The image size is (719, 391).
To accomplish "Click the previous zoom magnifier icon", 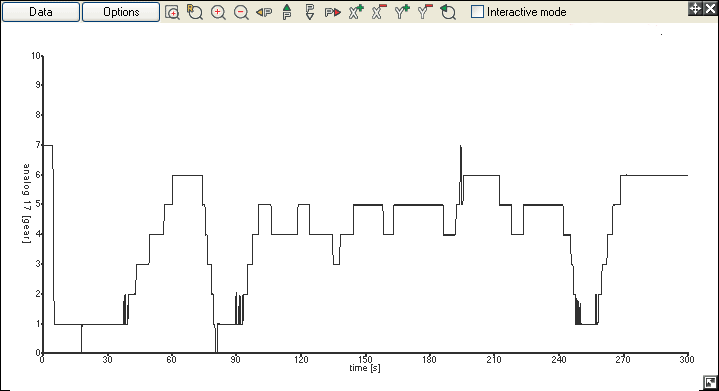I will (448, 12).
